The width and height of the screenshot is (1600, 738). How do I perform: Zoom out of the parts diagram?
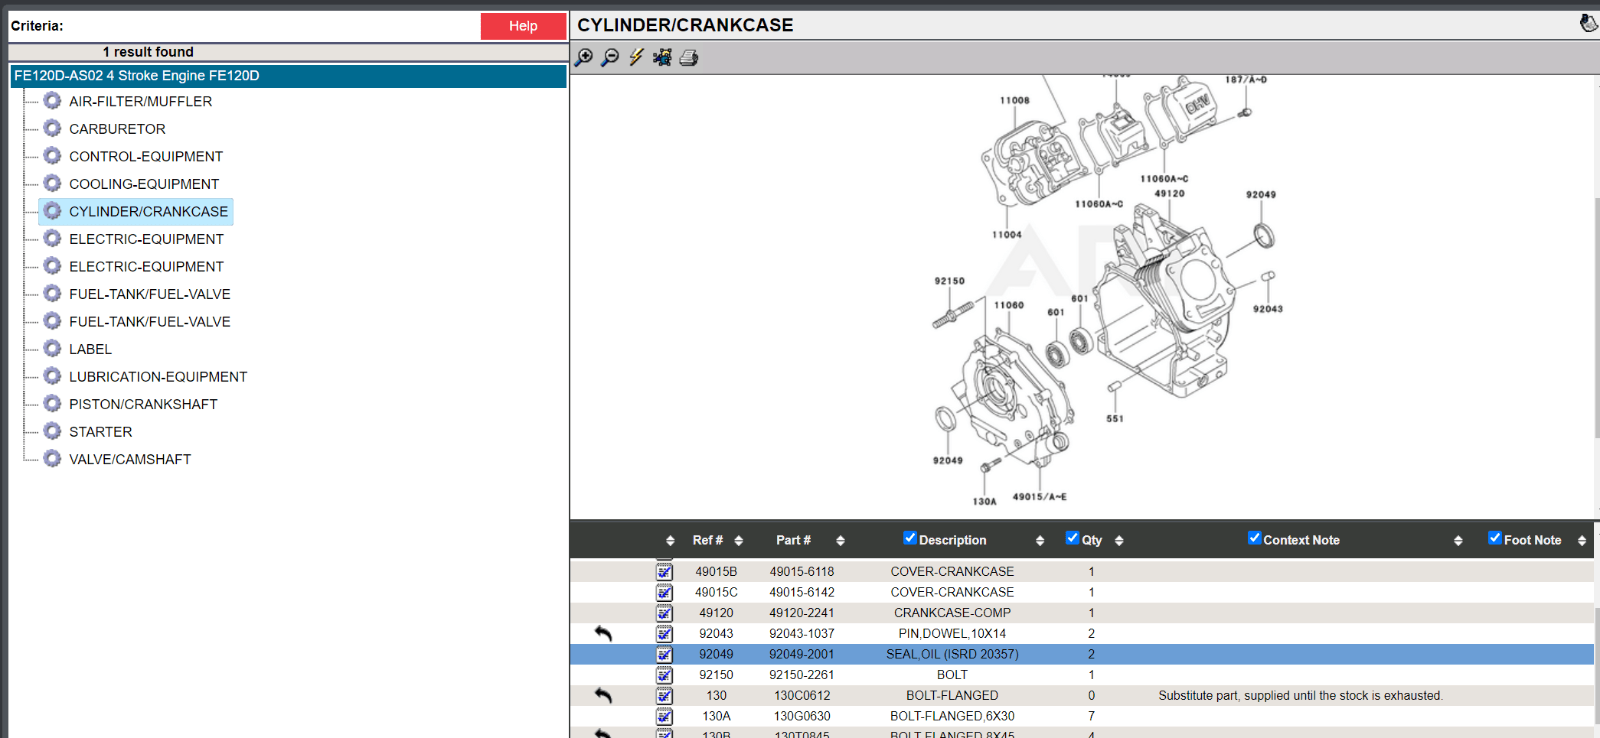tap(610, 58)
